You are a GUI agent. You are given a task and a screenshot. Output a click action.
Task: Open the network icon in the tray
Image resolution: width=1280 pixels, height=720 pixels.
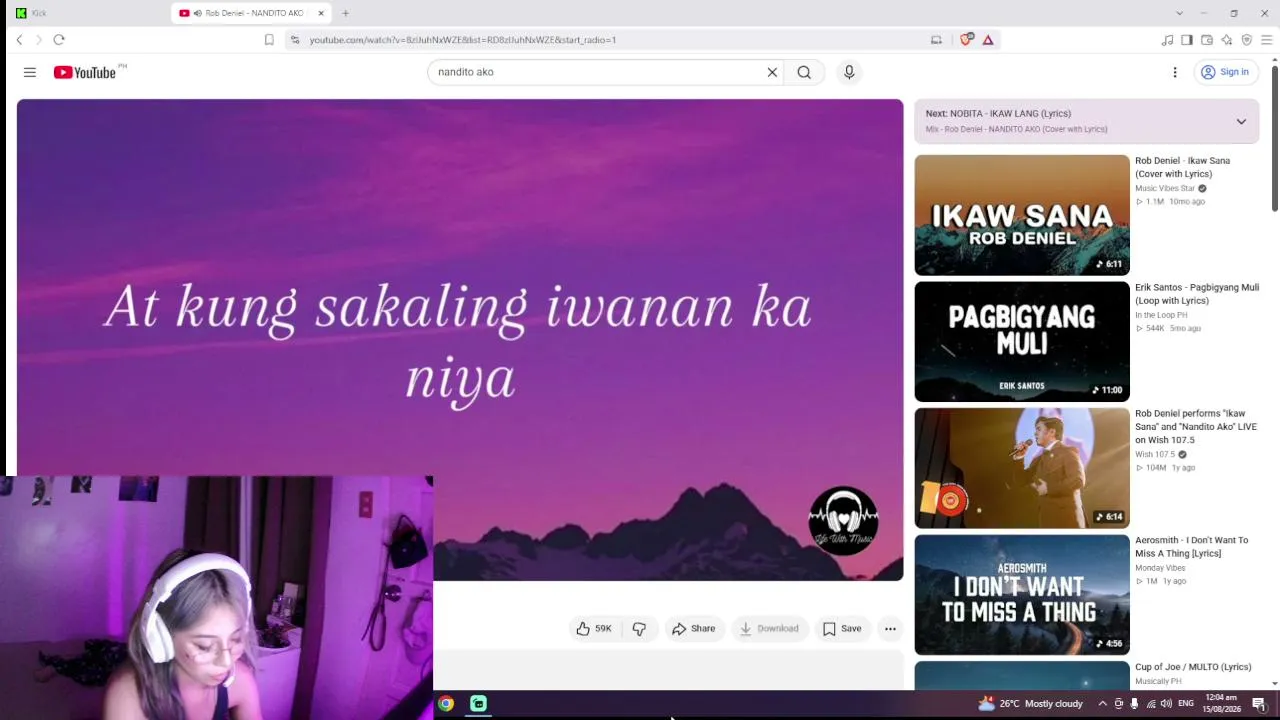(1151, 704)
